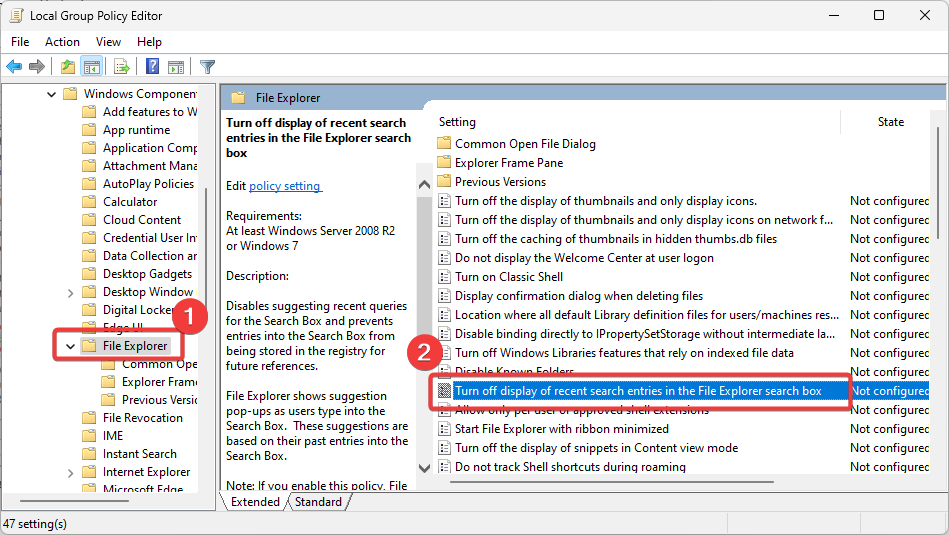The image size is (949, 535).
Task: Click the Filter funnel toolbar icon
Action: (208, 67)
